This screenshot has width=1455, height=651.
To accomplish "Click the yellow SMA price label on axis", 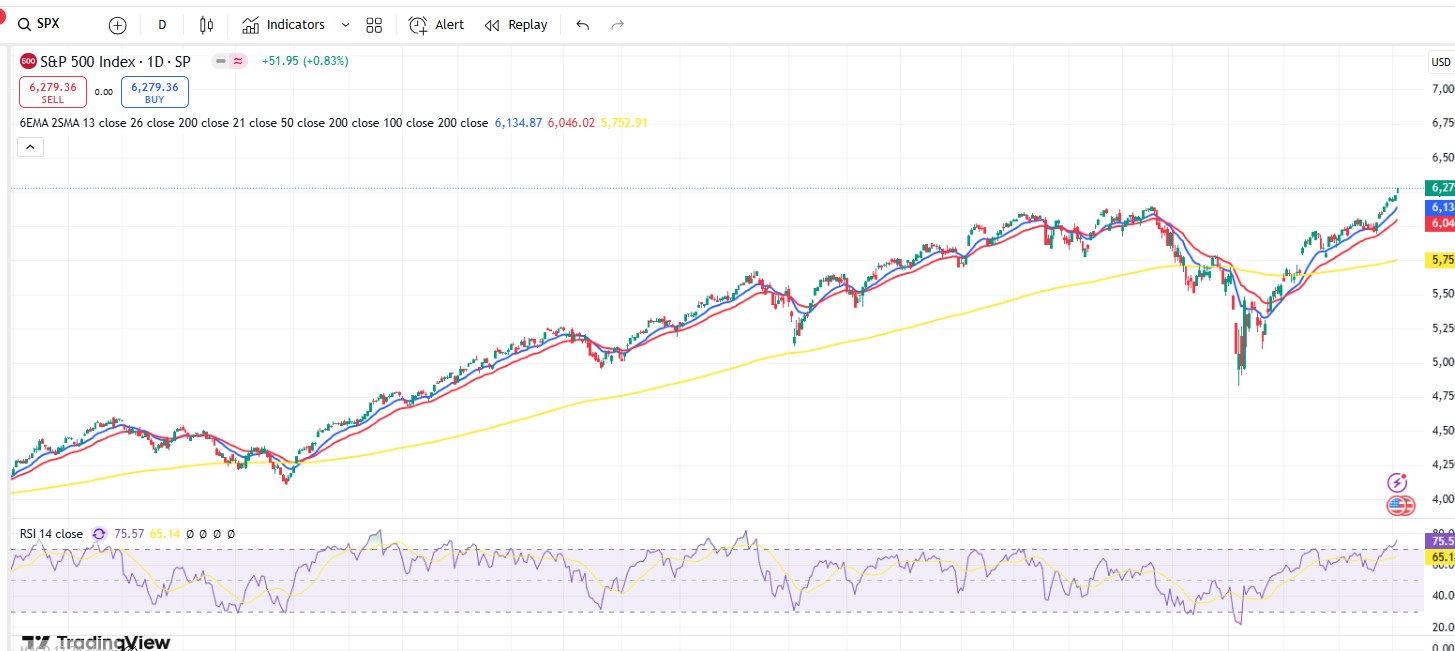I will click(x=1440, y=260).
